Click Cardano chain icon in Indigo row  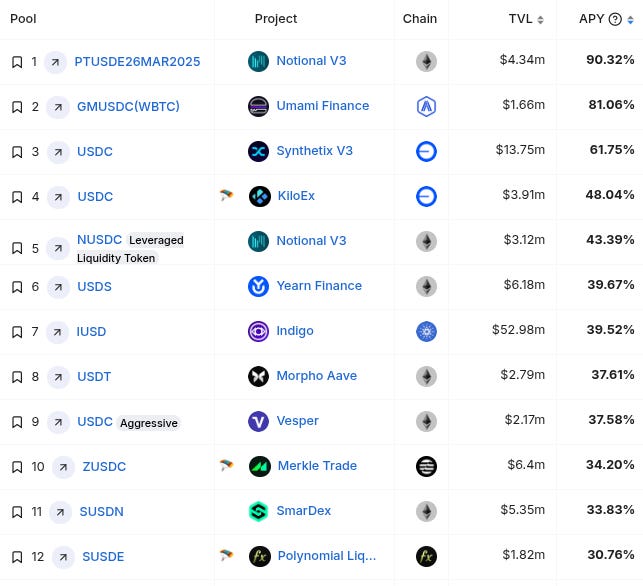pos(426,331)
